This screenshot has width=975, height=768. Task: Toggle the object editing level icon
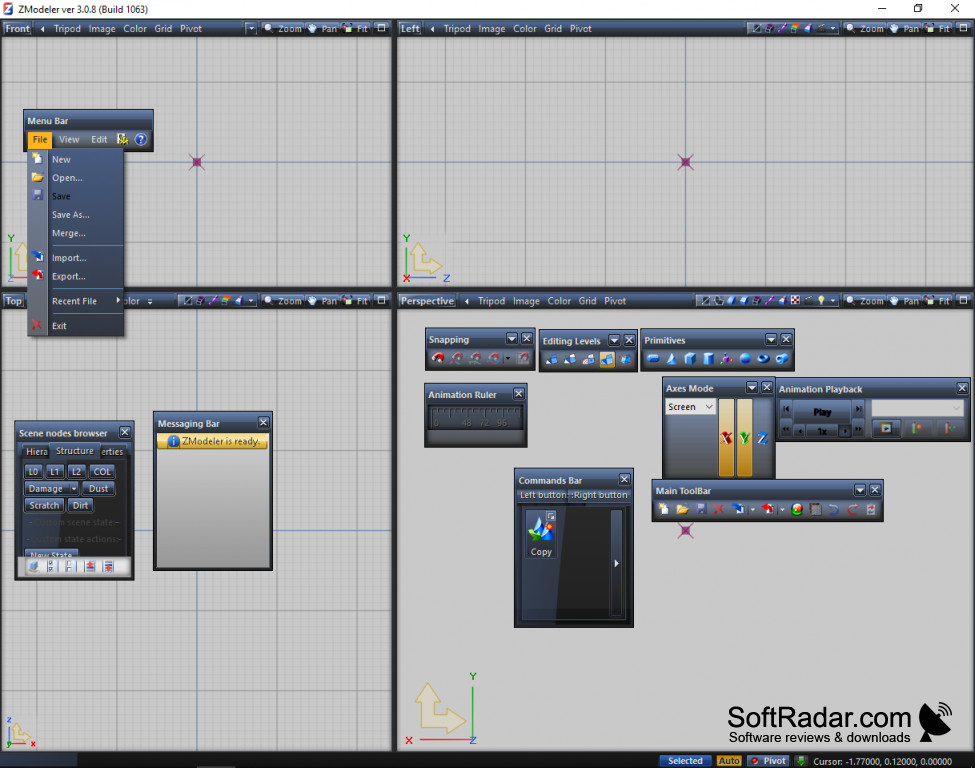coord(625,359)
